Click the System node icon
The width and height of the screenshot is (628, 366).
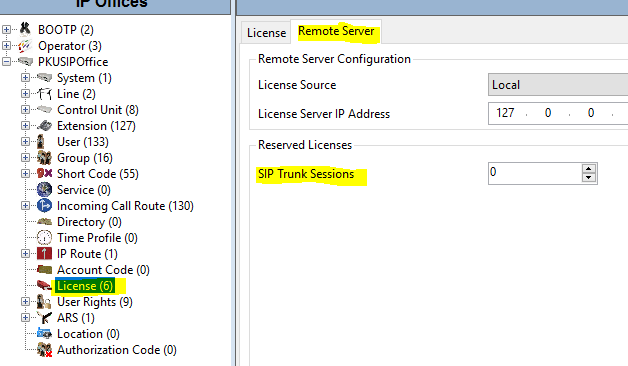pyautogui.click(x=44, y=77)
